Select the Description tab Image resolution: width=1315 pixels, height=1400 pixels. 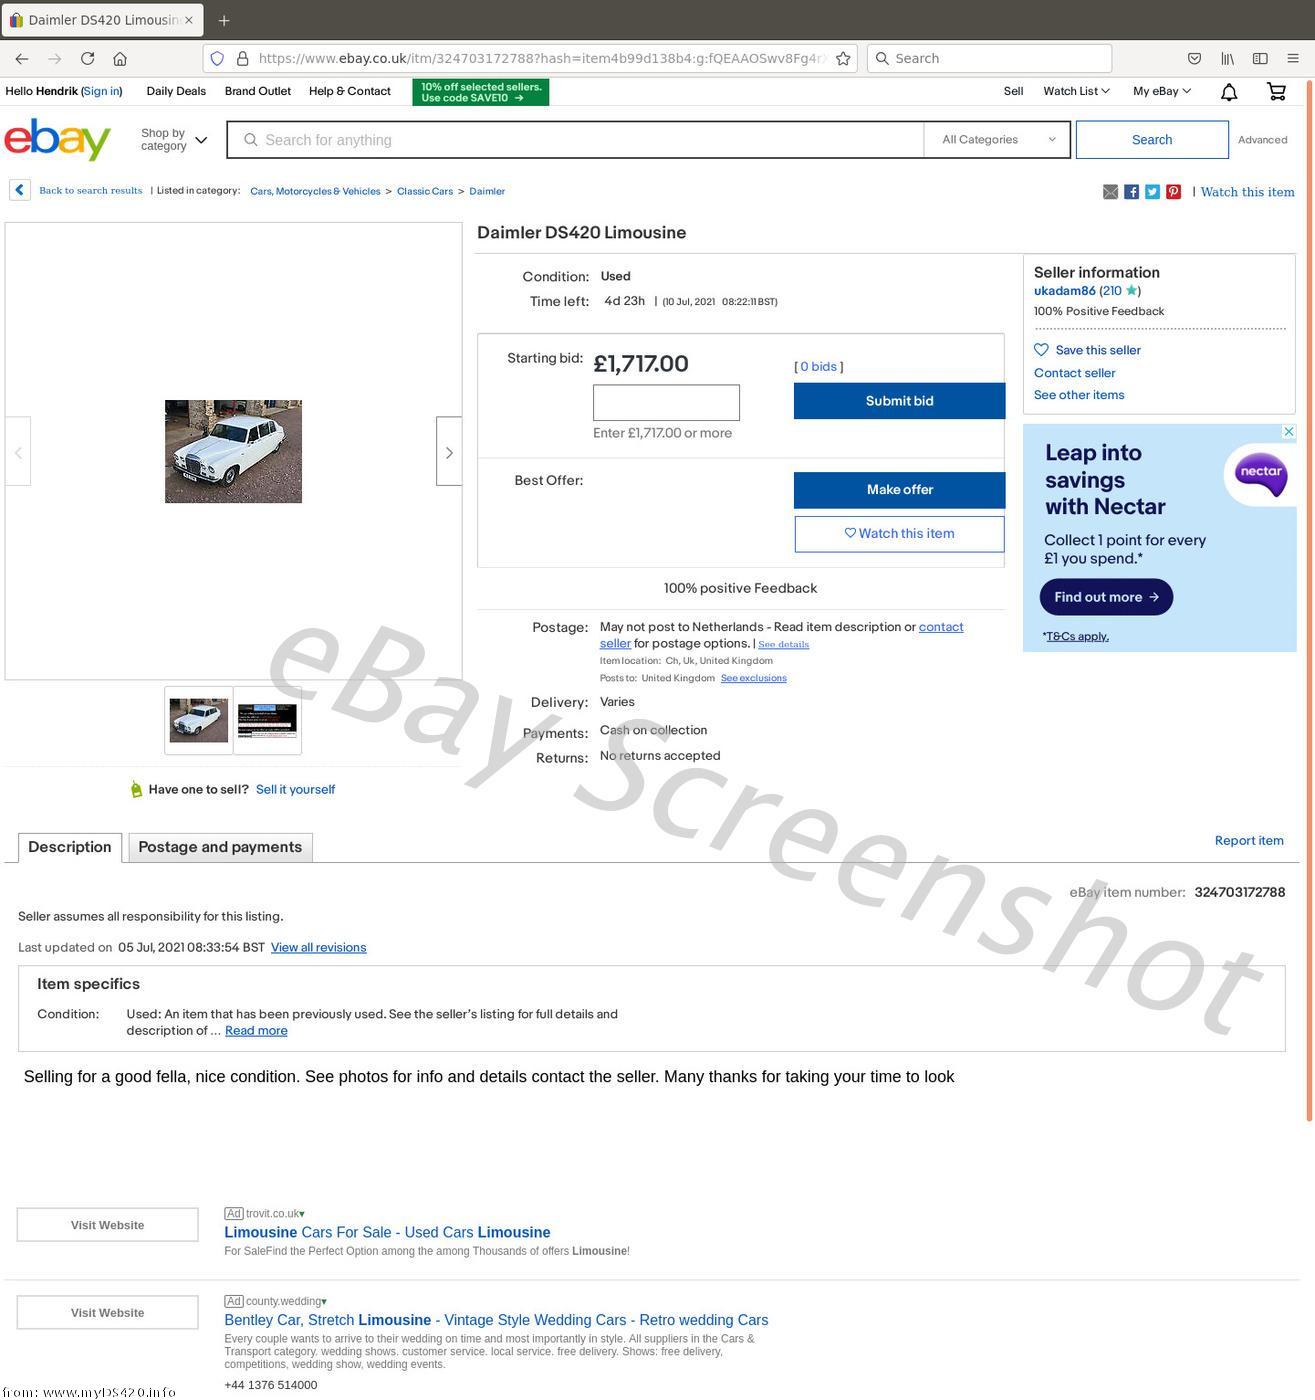point(70,847)
